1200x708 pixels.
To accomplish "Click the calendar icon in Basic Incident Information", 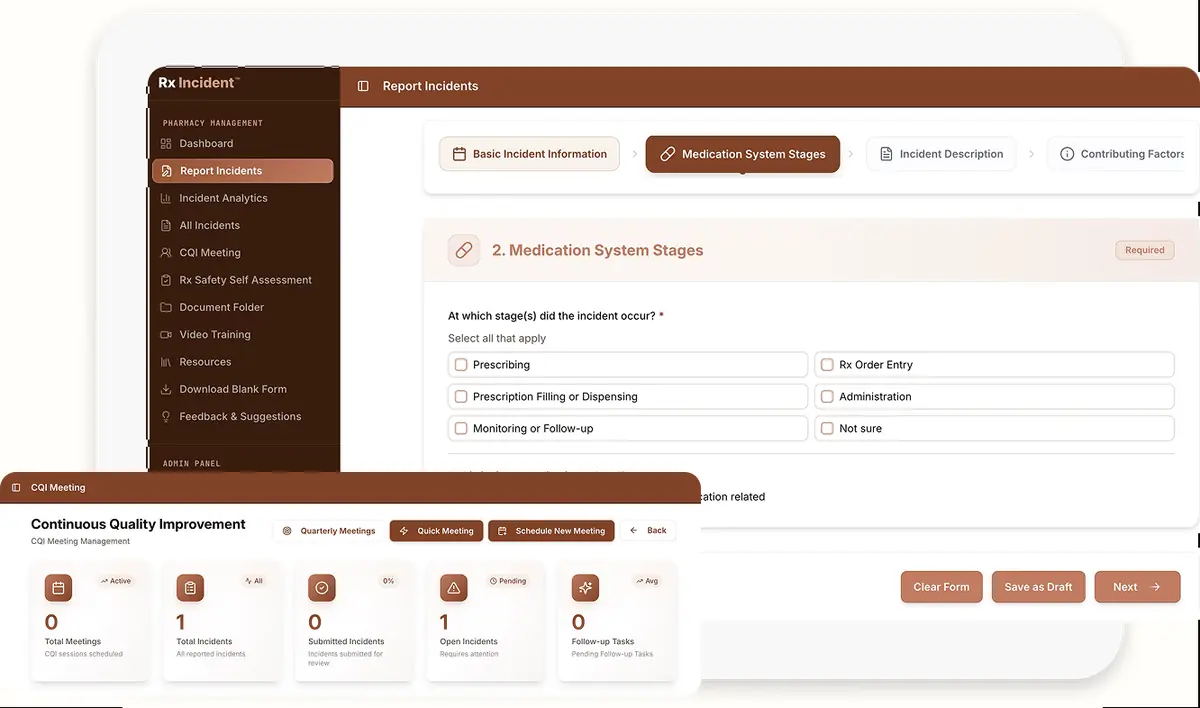I will coord(459,154).
